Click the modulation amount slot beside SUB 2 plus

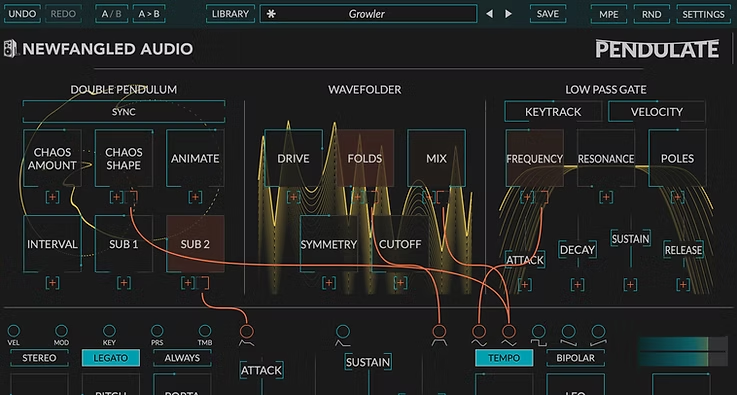click(203, 283)
